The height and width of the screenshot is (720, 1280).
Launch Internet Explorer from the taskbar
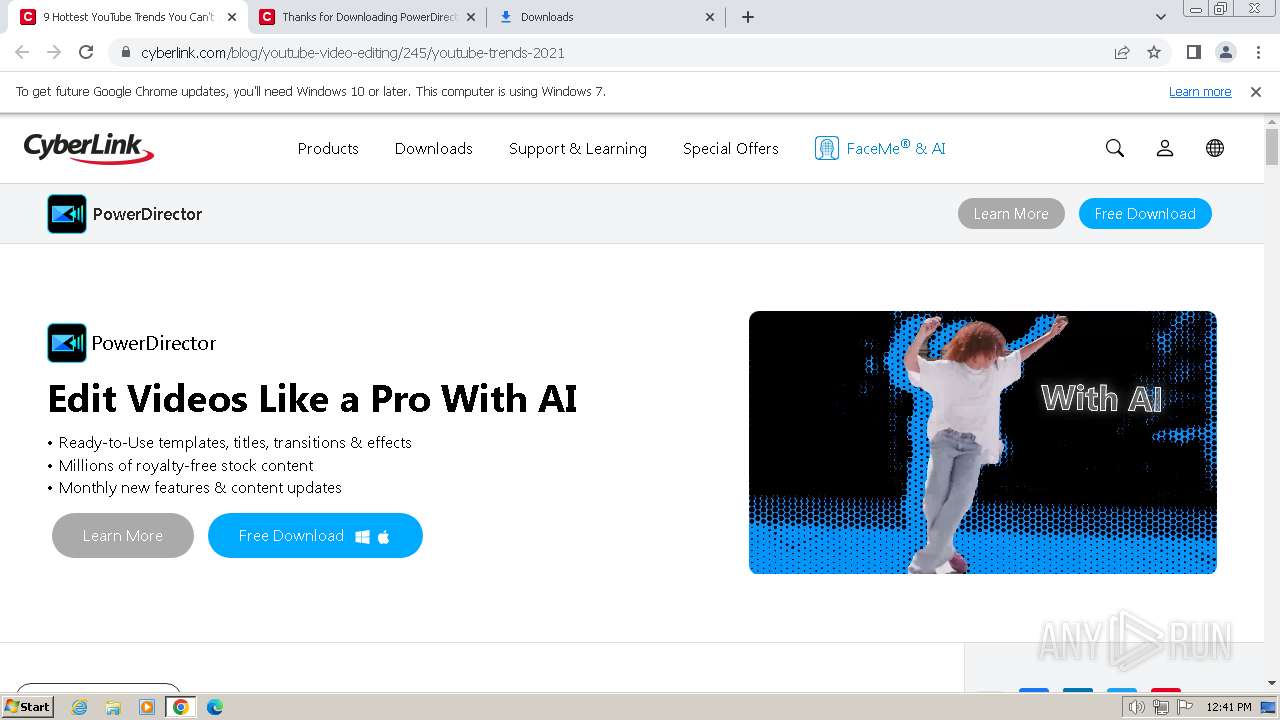[80, 707]
